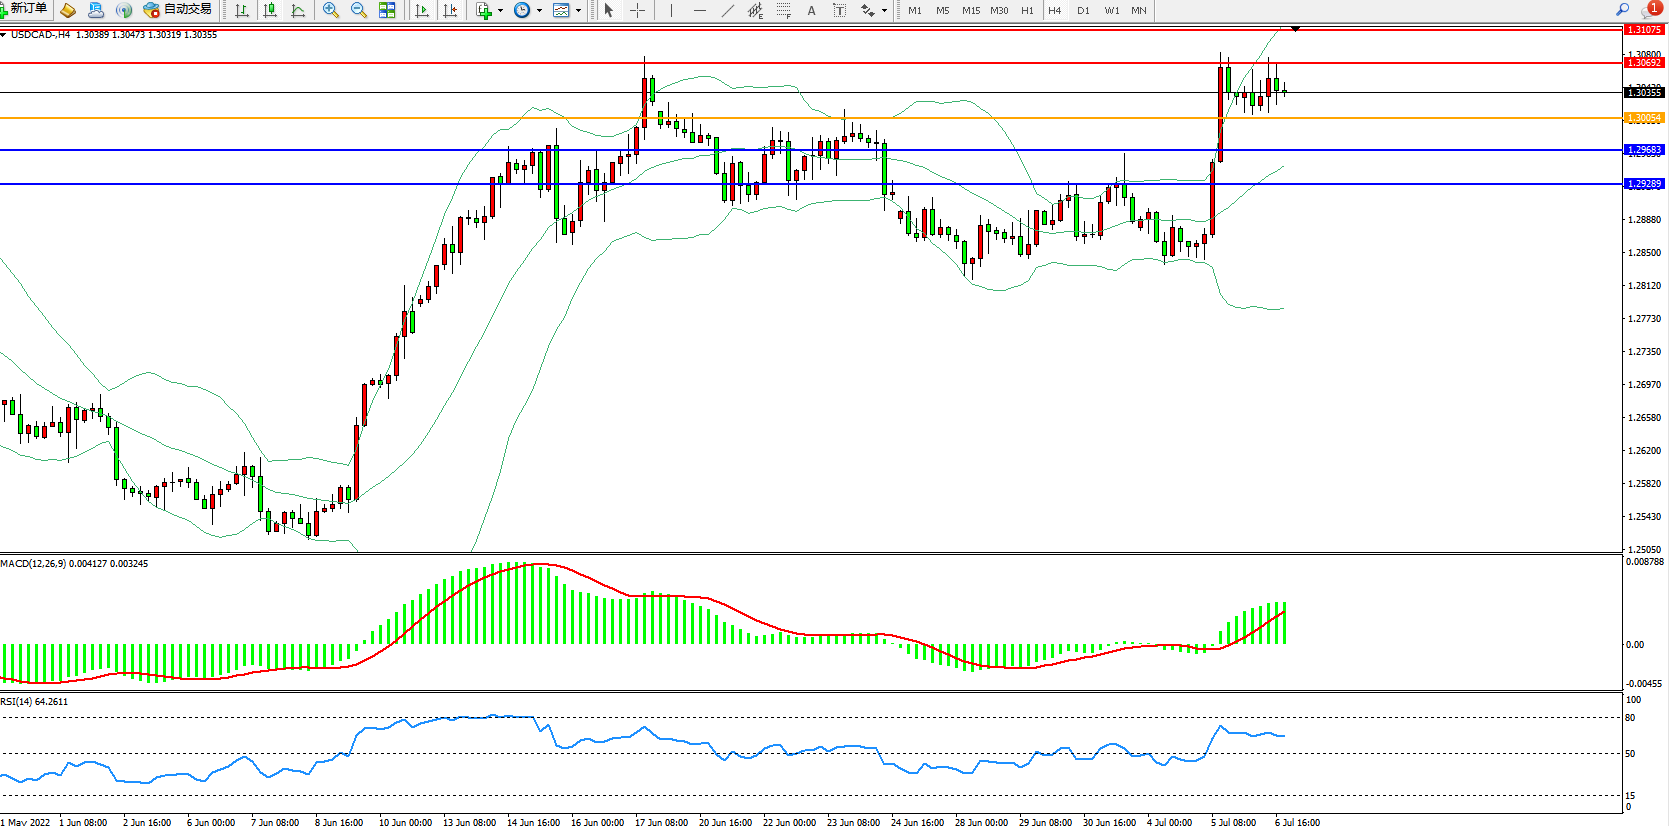1669x826 pixels.
Task: Enable chart auto-scroll icon
Action: pos(422,10)
